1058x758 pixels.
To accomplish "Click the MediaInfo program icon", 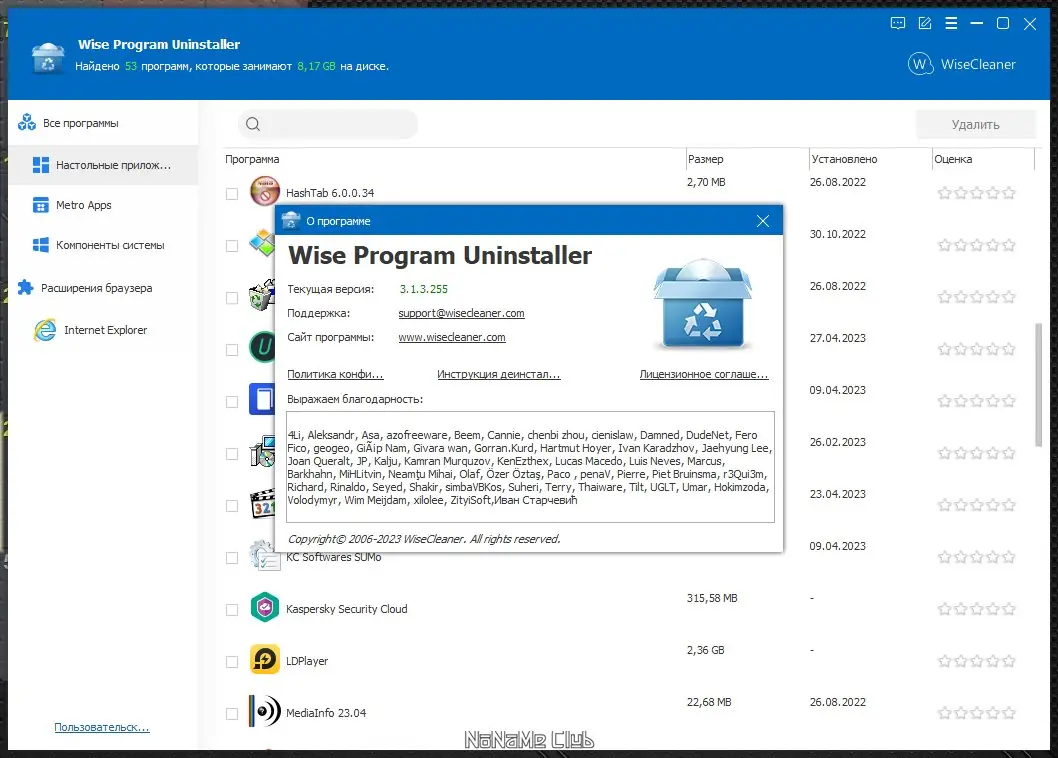I will (264, 711).
